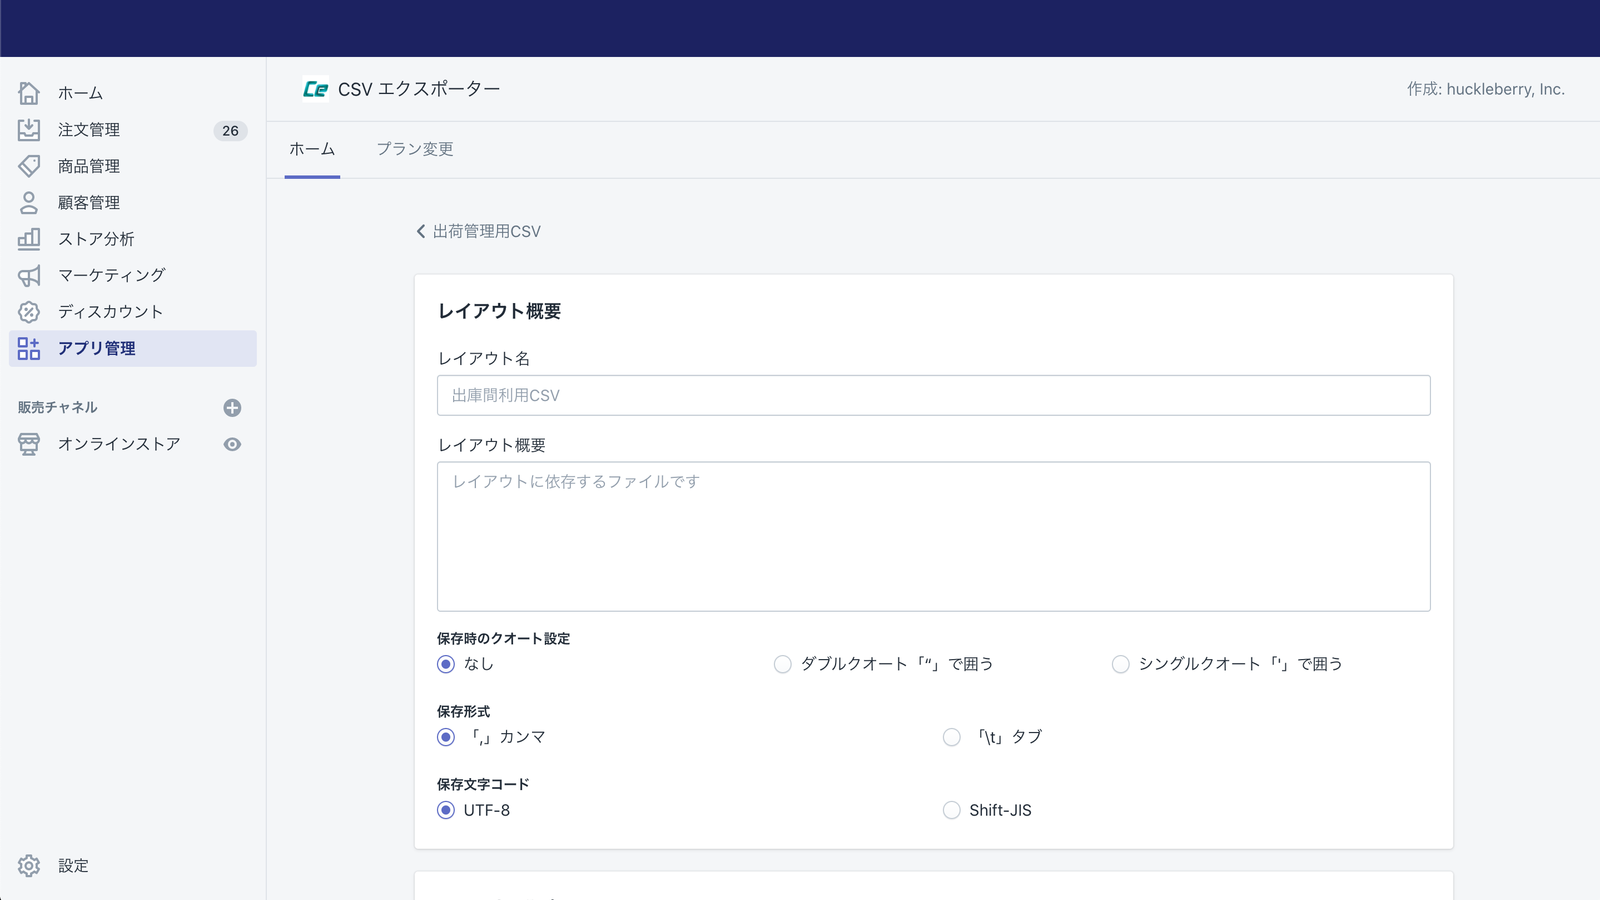This screenshot has width=1600, height=900.
Task: Add a sales channel with plus icon
Action: point(232,408)
